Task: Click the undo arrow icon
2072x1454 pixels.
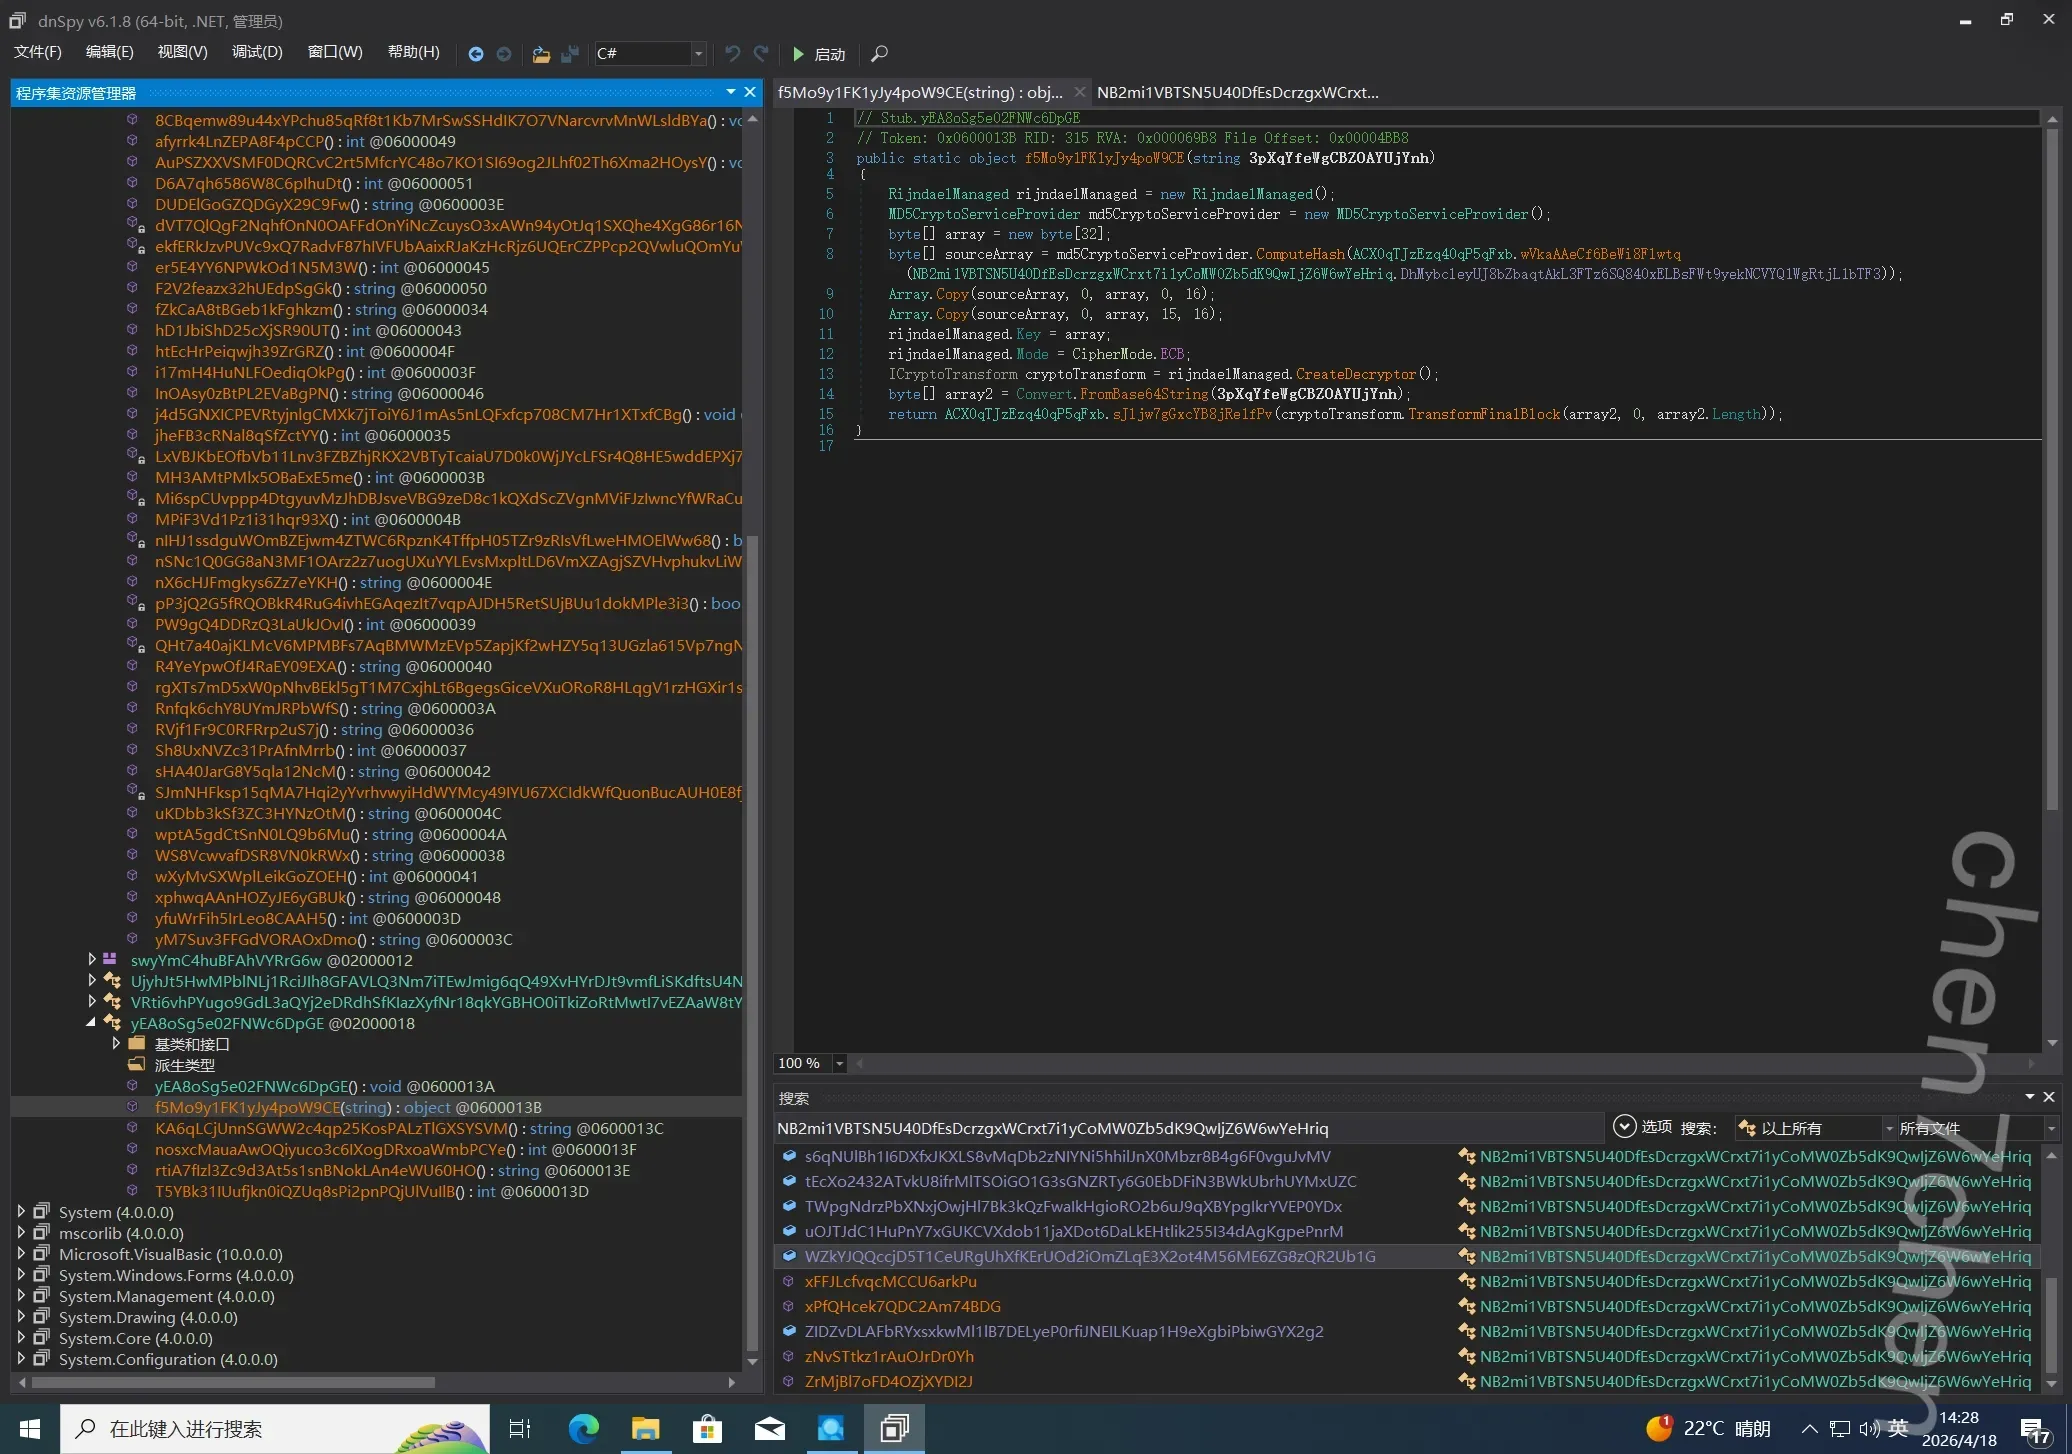Action: click(x=732, y=54)
